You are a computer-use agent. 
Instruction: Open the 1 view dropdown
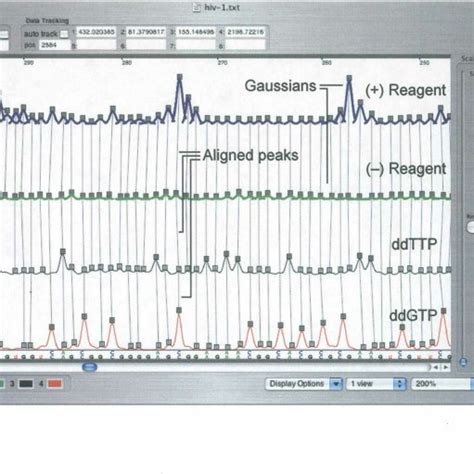[376, 384]
